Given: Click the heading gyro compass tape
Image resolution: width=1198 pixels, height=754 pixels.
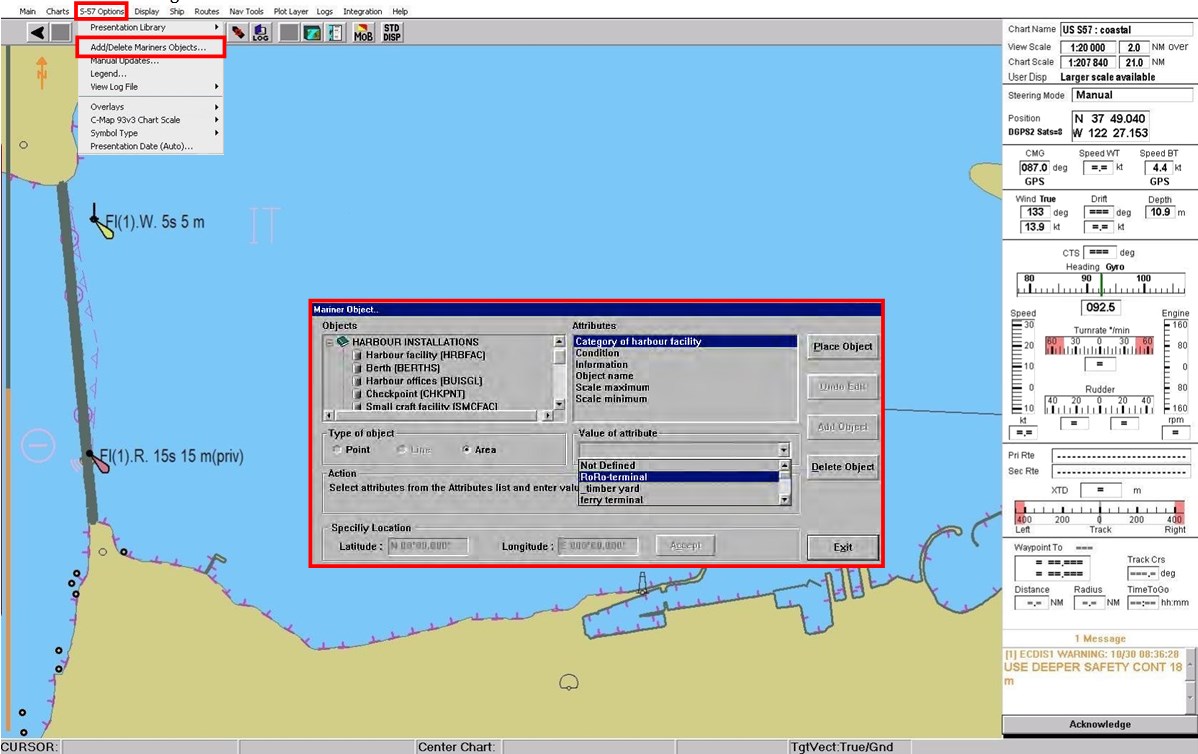Looking at the screenshot, I should tap(1100, 284).
